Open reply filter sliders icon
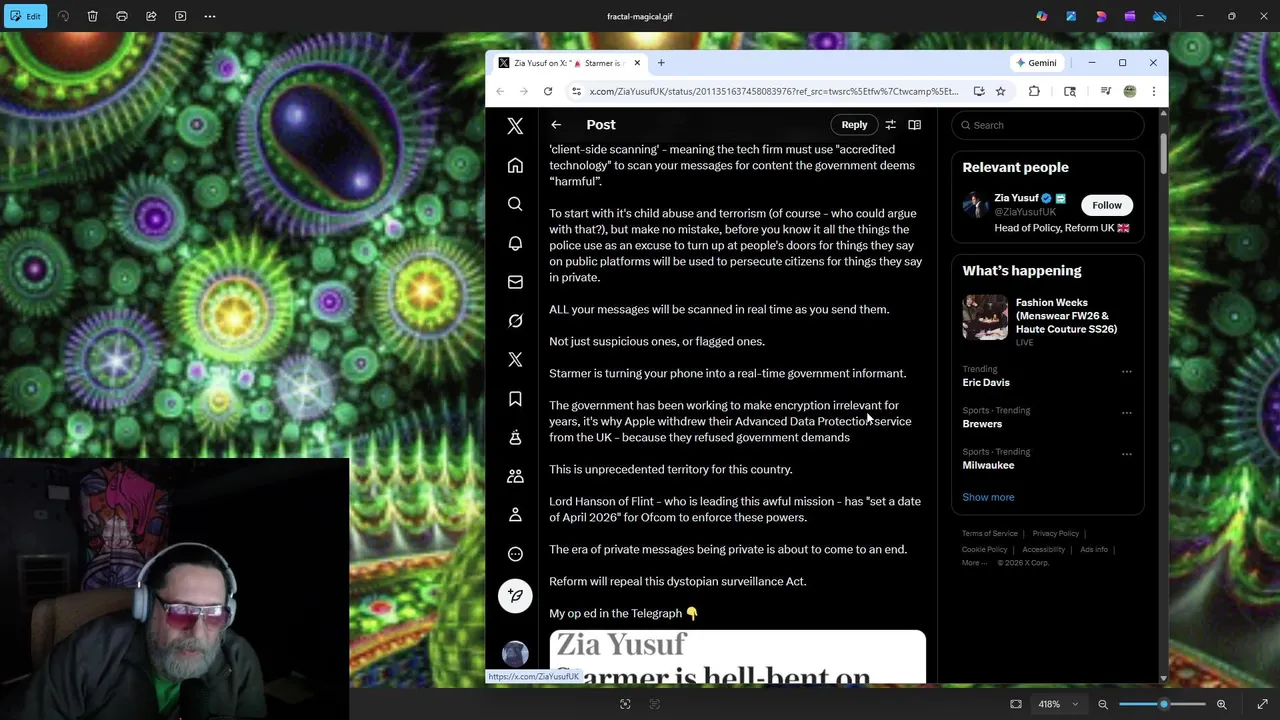Screen dimensions: 1280x720 [890, 125]
